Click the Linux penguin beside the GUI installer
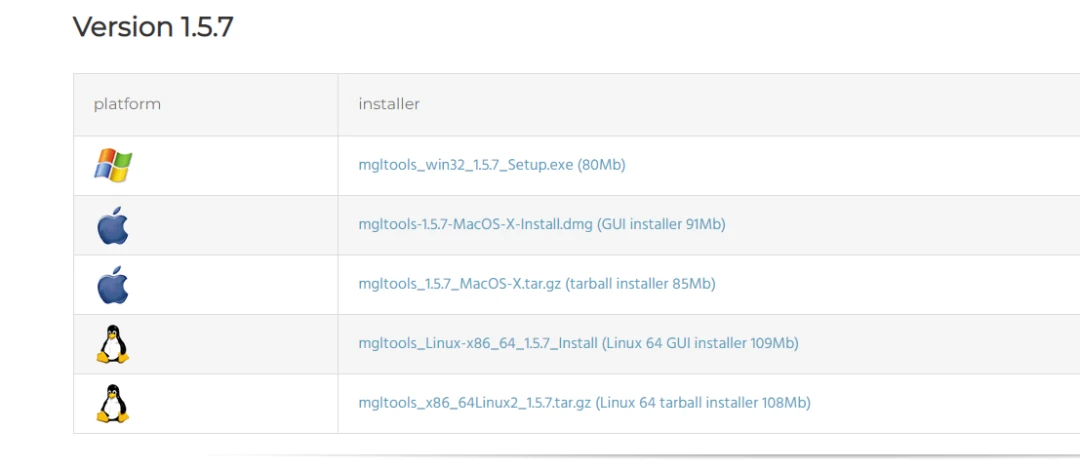 (x=113, y=344)
